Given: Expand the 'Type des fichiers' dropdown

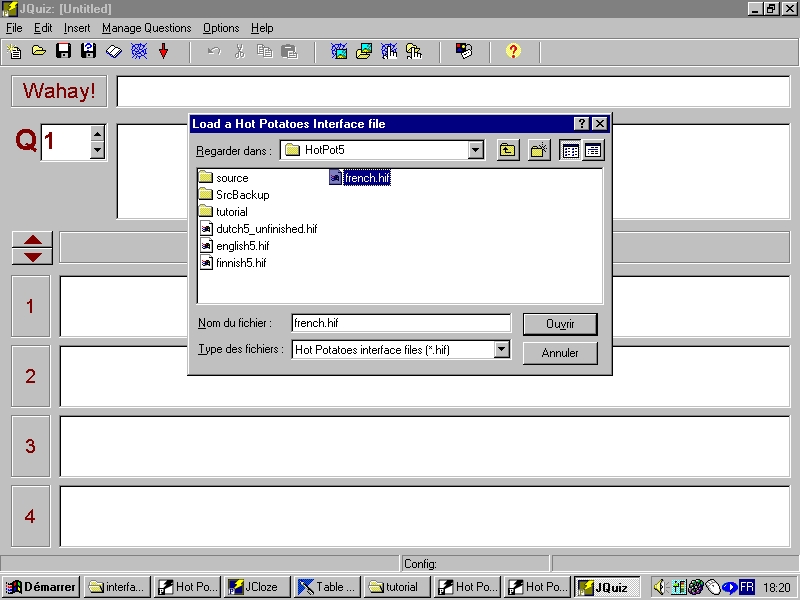Looking at the screenshot, I should click(x=502, y=349).
